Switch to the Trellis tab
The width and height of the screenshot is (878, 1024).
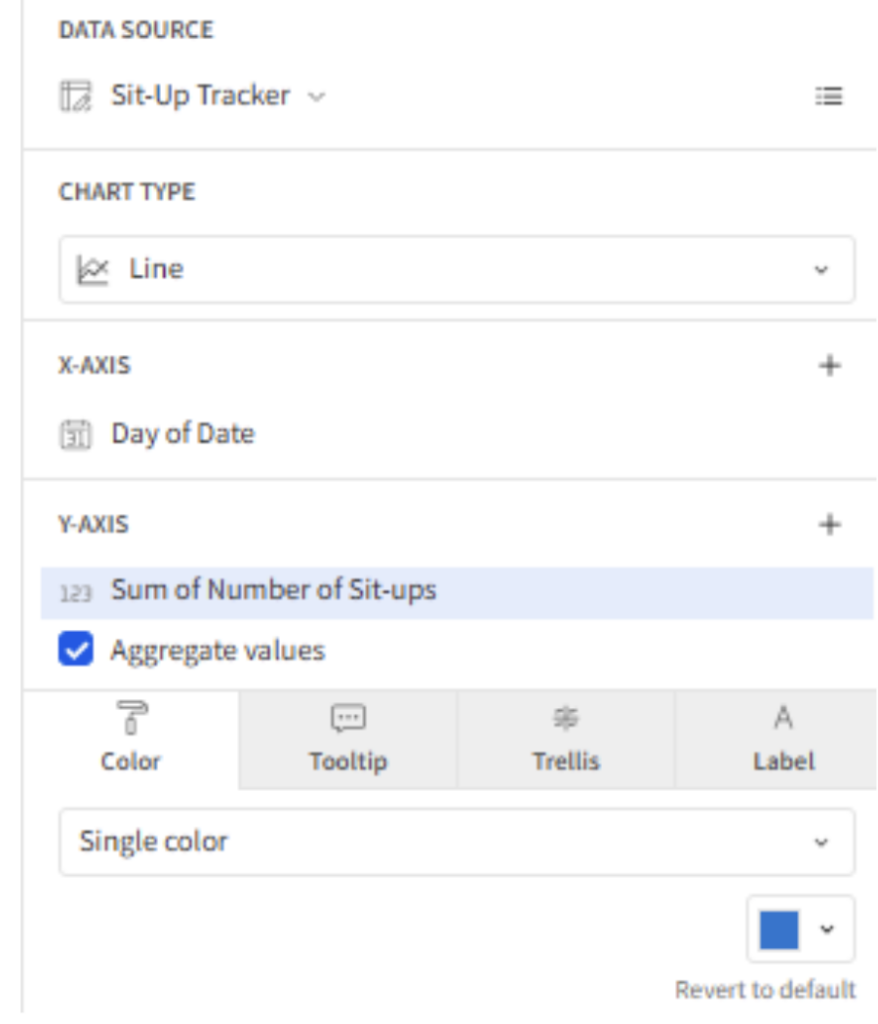[566, 739]
